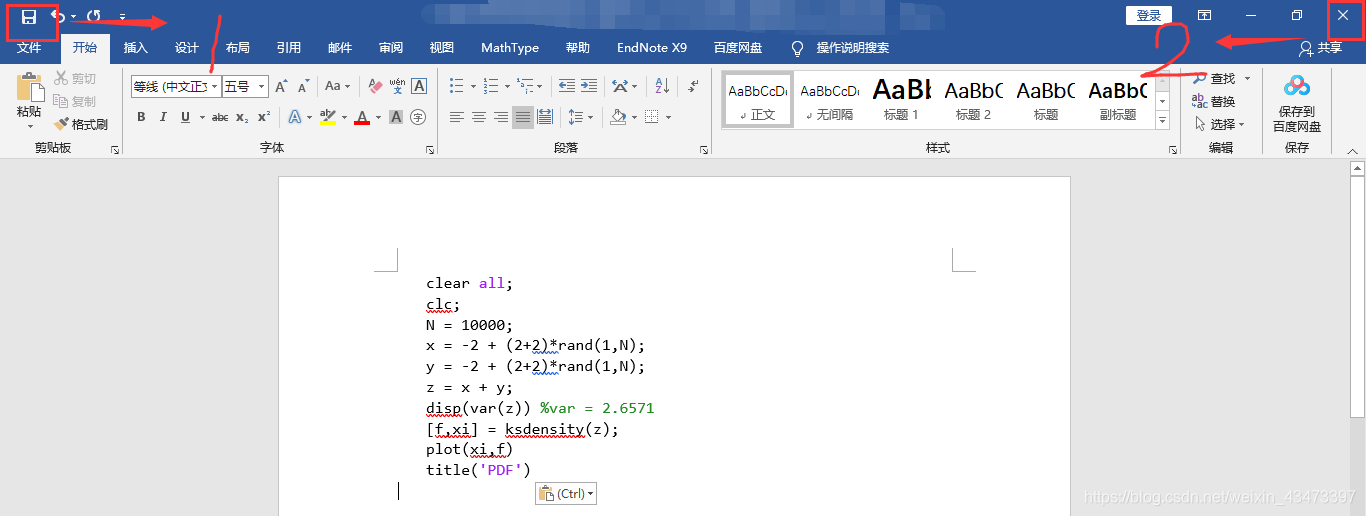Open the font name combo box
The height and width of the screenshot is (516, 1366).
(176, 87)
